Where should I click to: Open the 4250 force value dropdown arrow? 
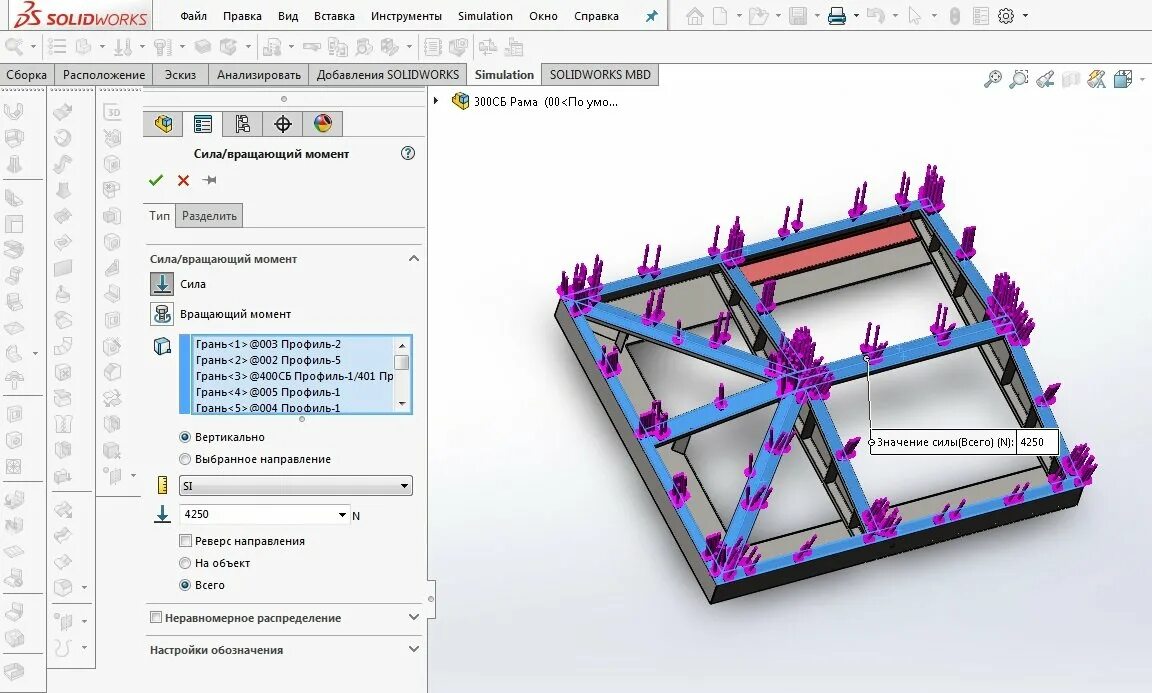tap(342, 514)
